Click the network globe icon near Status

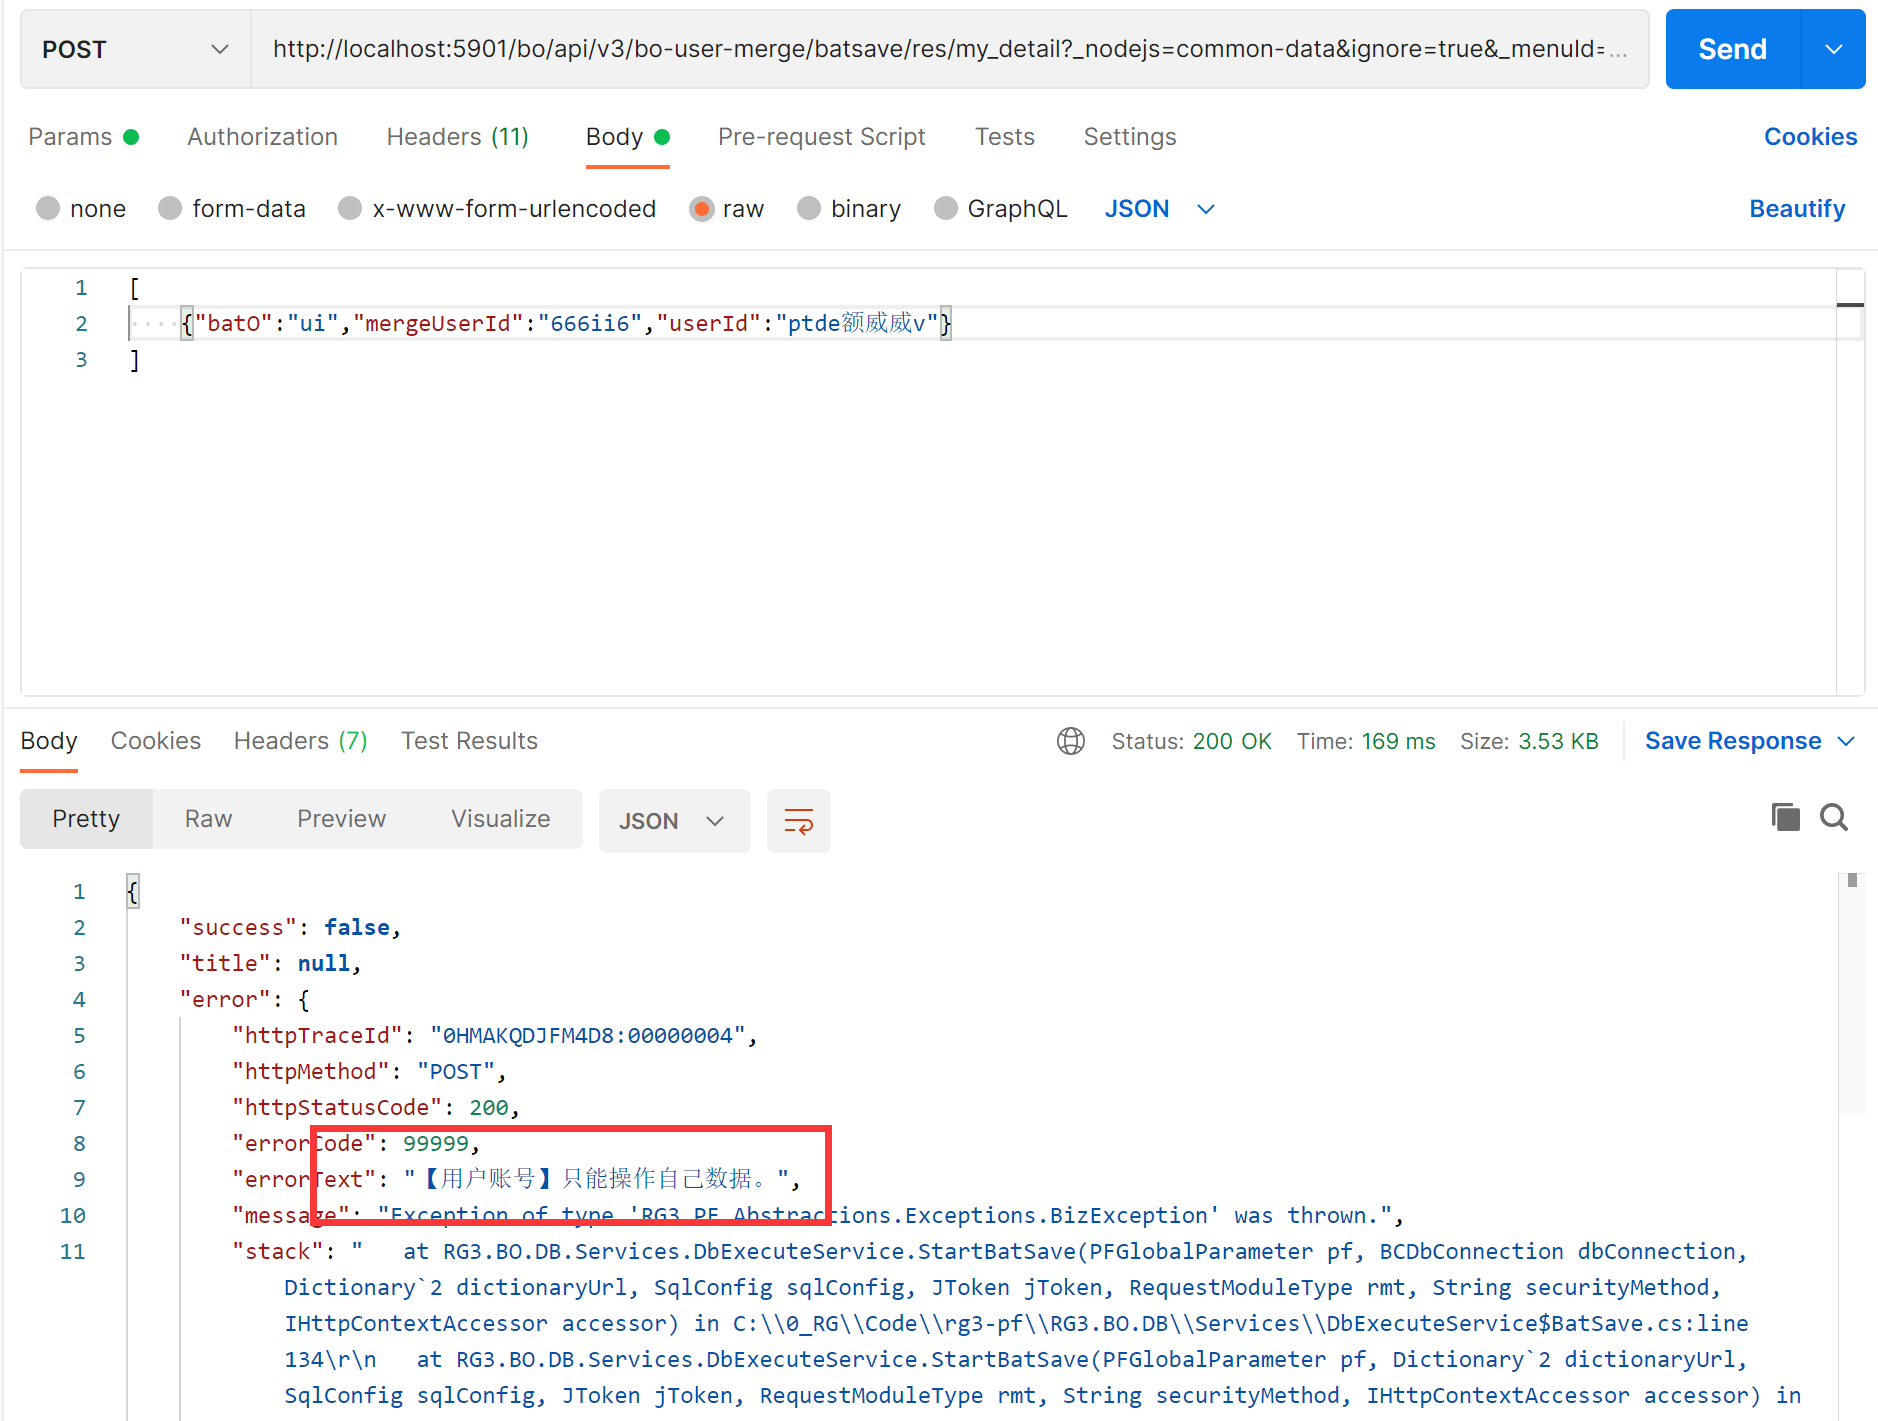click(1071, 741)
